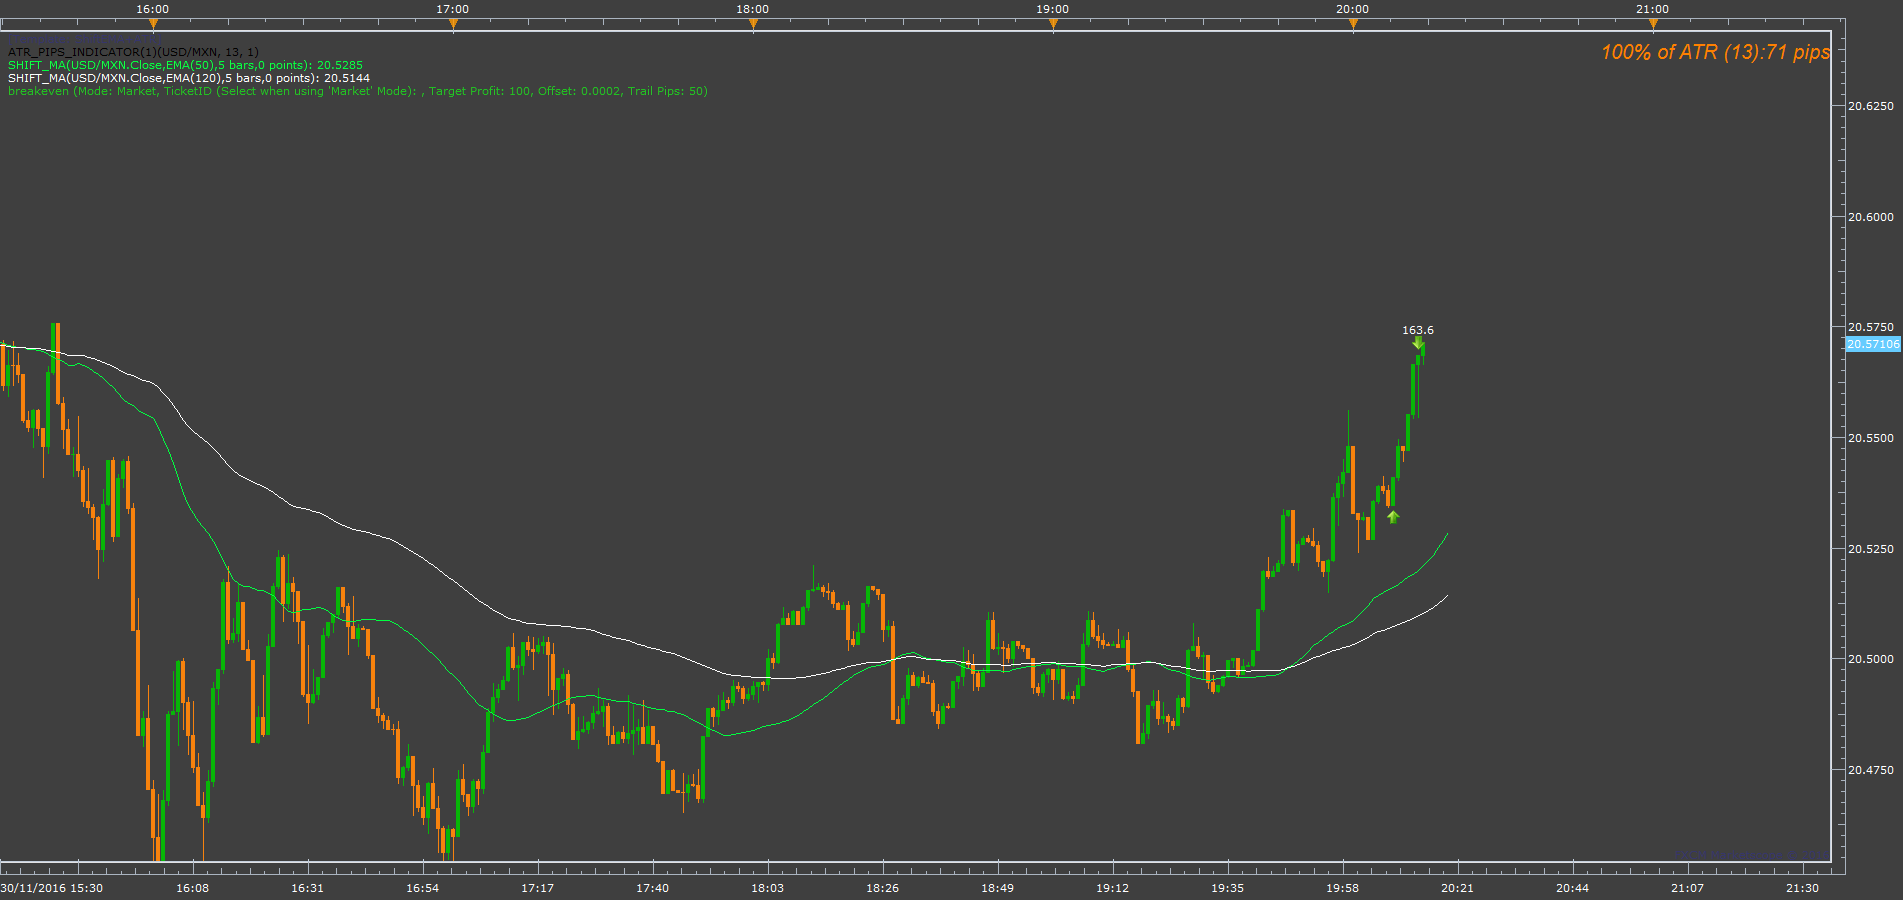
Task: Click the orange 19:00 hour marker triangle
Action: pos(1053,24)
